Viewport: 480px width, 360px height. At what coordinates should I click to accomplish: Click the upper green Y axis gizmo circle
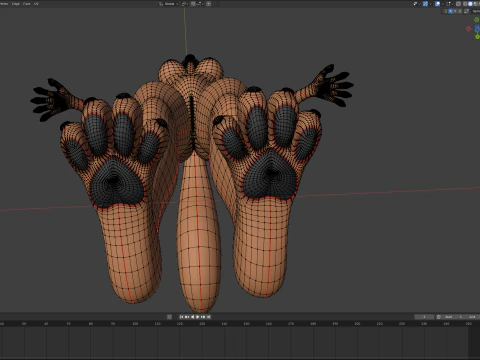pyautogui.click(x=477, y=20)
